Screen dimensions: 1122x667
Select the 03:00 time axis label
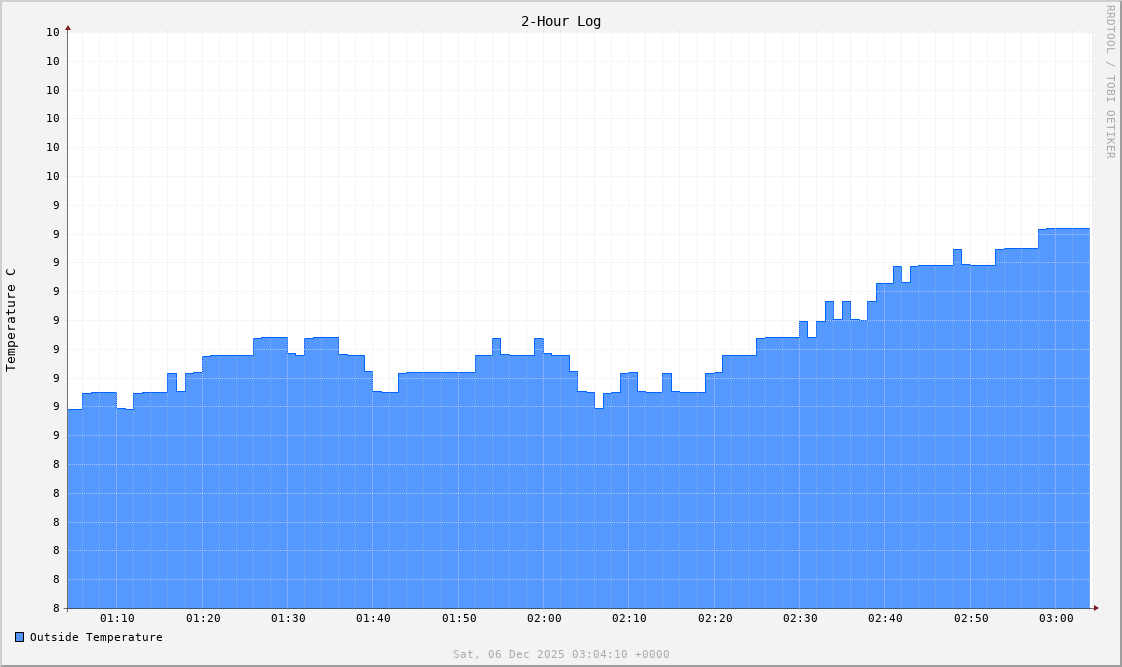(1055, 620)
